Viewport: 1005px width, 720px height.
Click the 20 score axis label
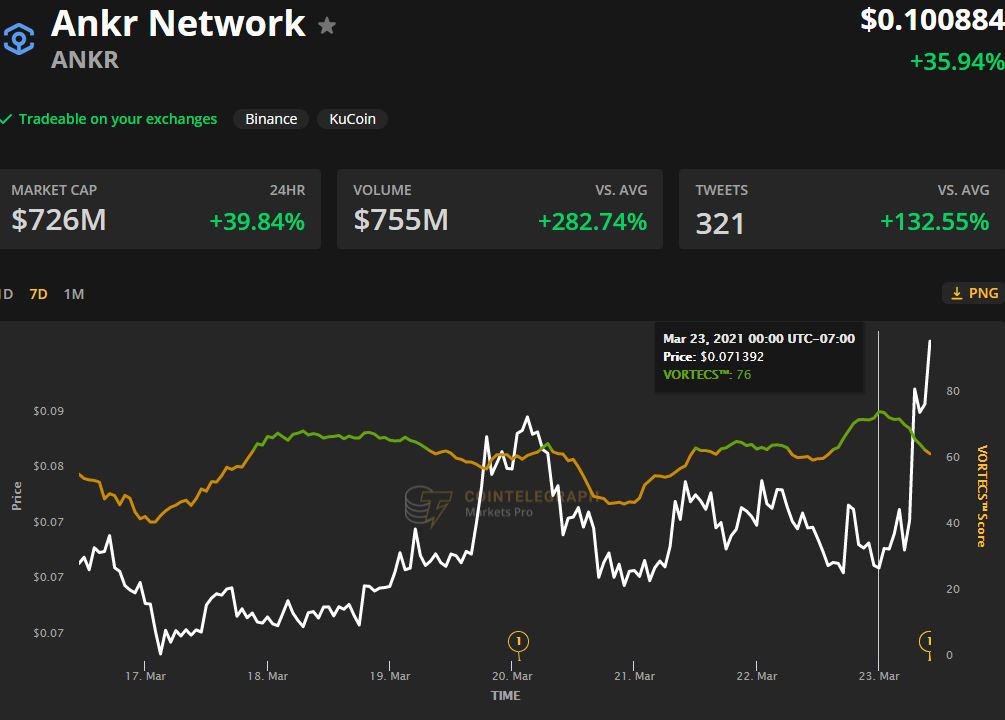tap(953, 589)
